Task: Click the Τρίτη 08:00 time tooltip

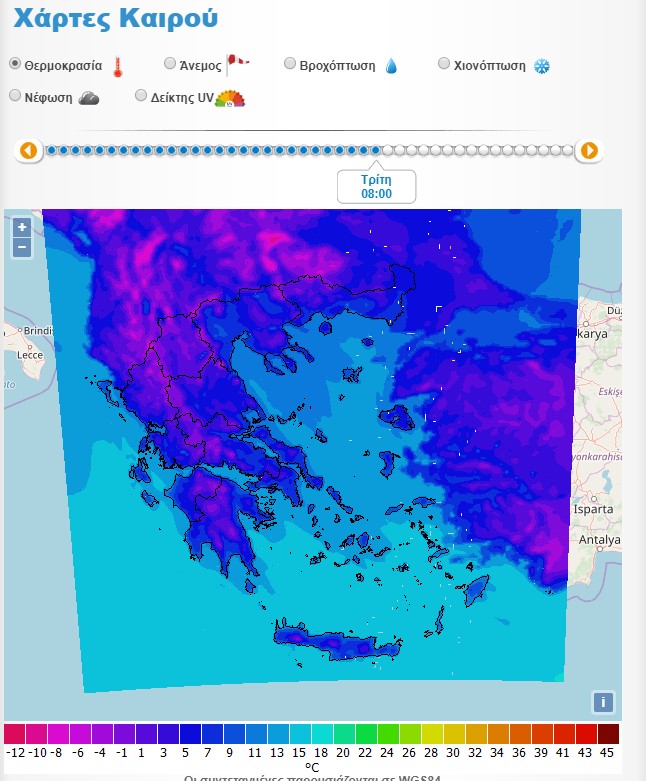Action: (x=377, y=187)
